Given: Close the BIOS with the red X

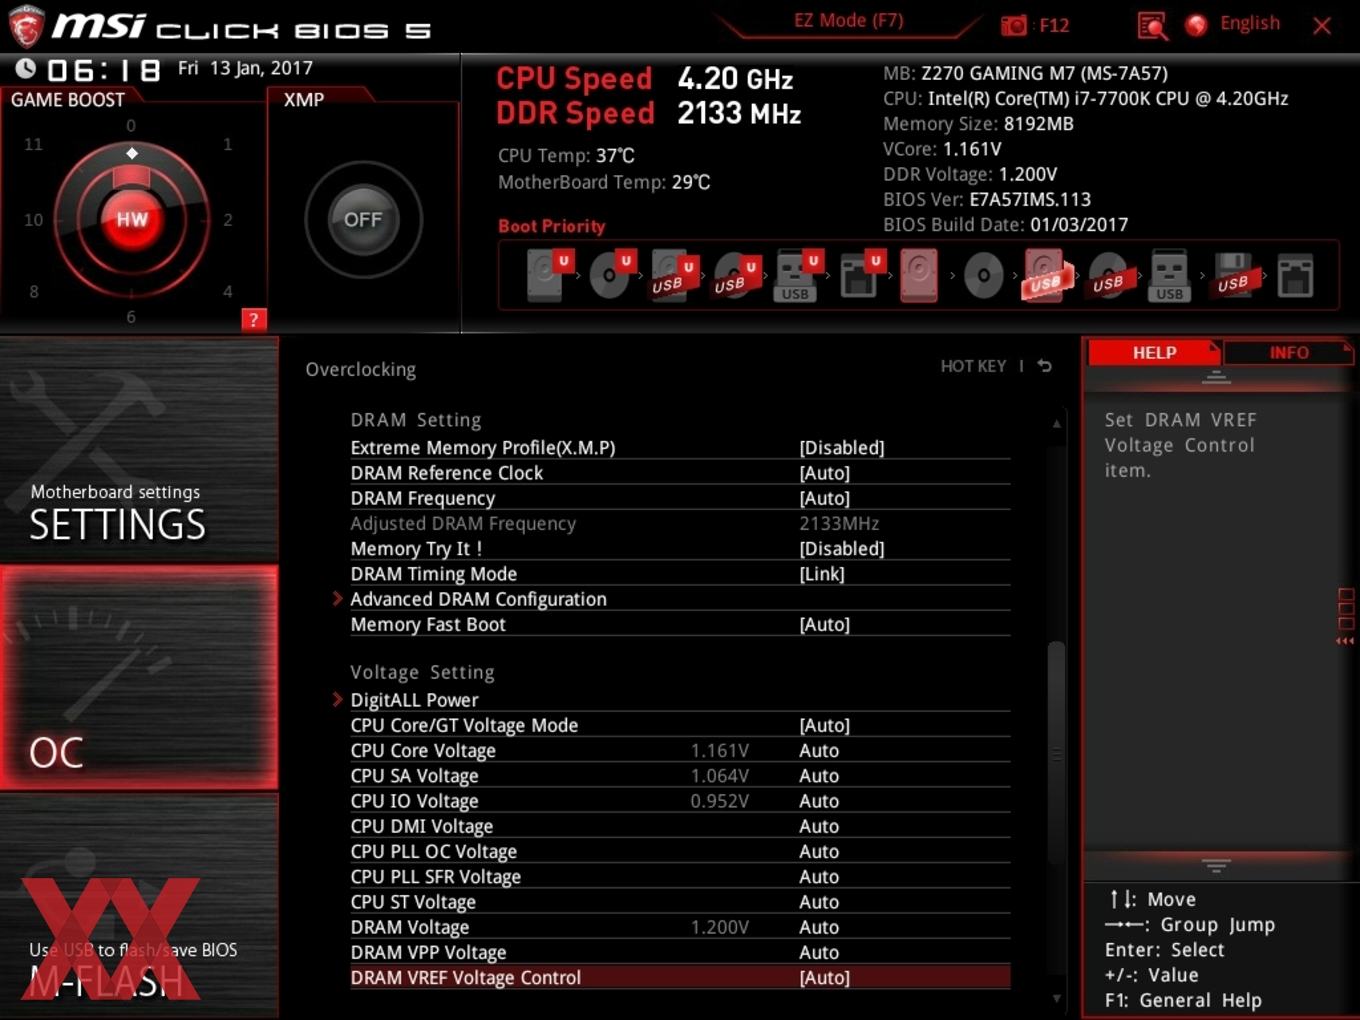Looking at the screenshot, I should tap(1322, 26).
